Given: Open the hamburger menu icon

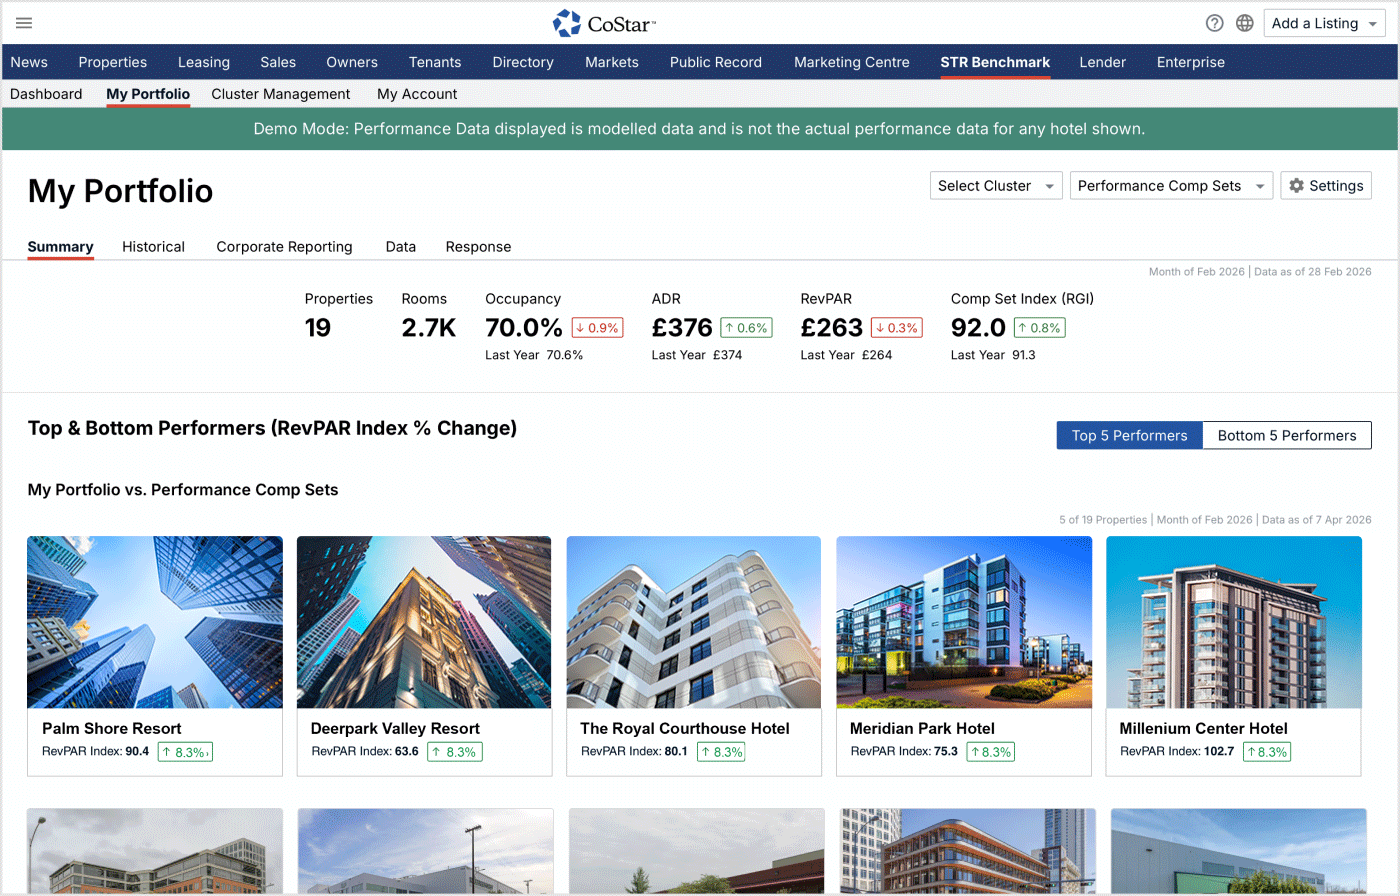Looking at the screenshot, I should [x=25, y=23].
